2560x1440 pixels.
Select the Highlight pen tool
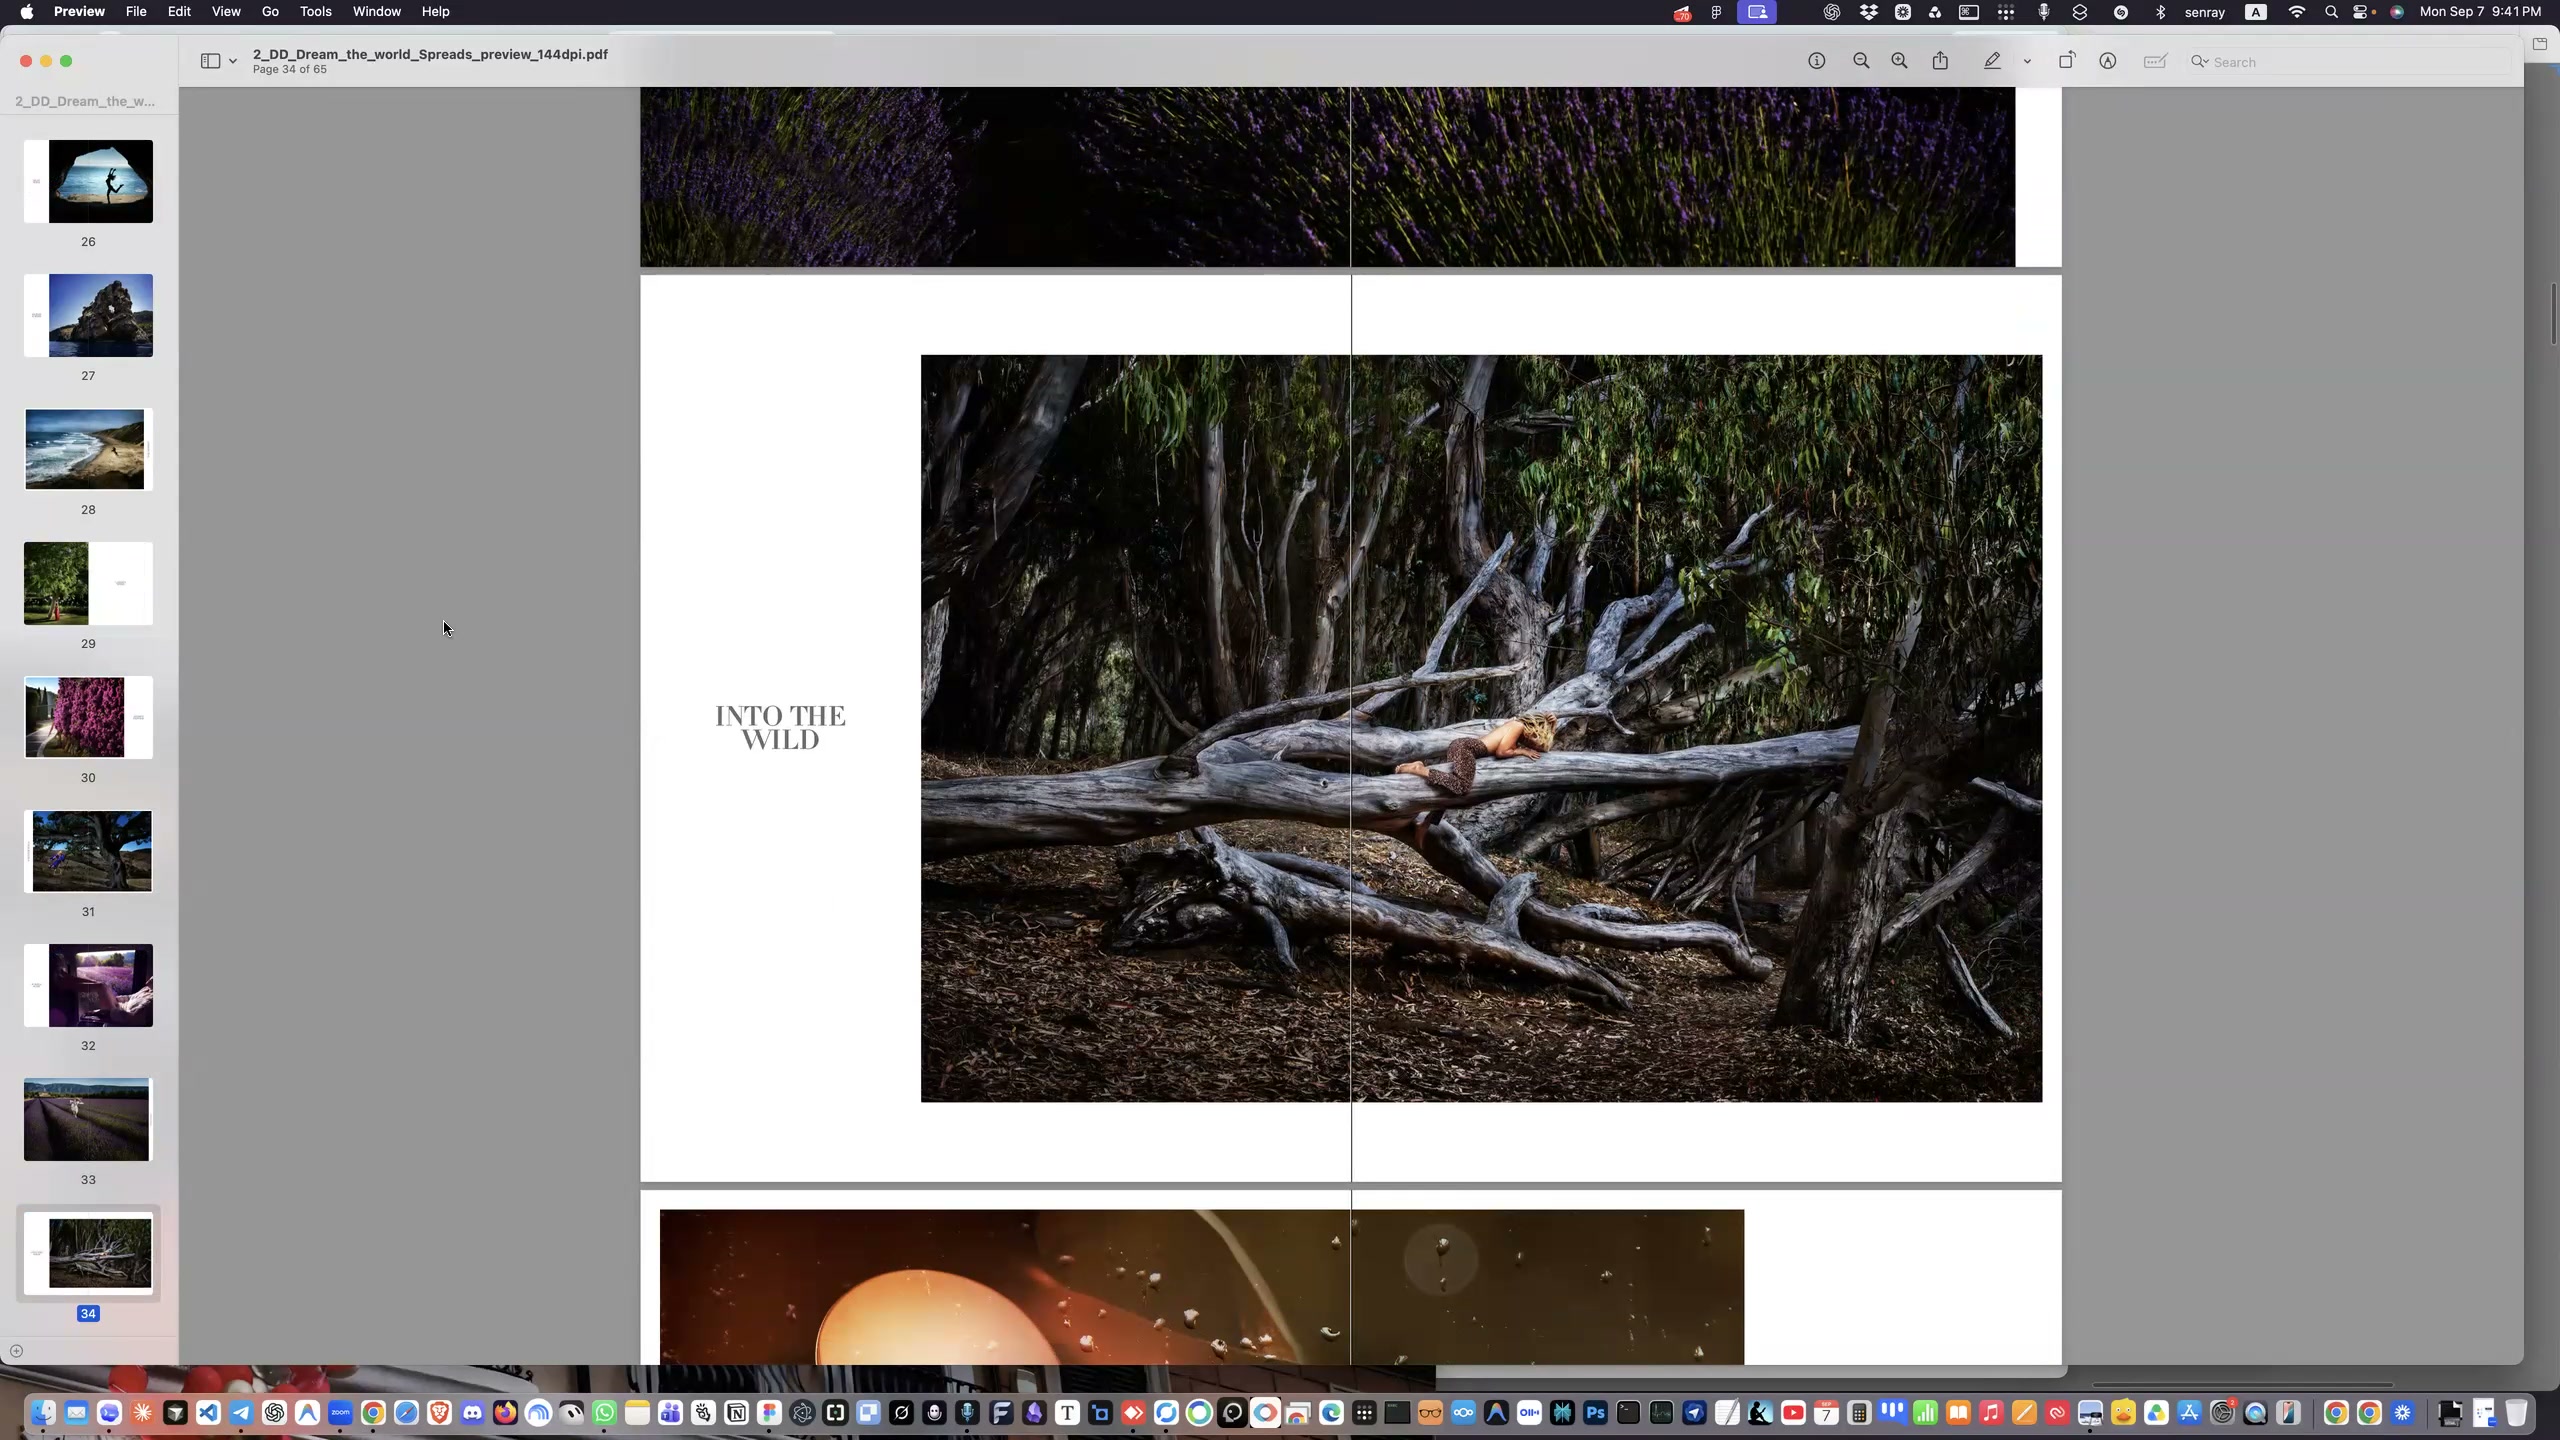1992,61
